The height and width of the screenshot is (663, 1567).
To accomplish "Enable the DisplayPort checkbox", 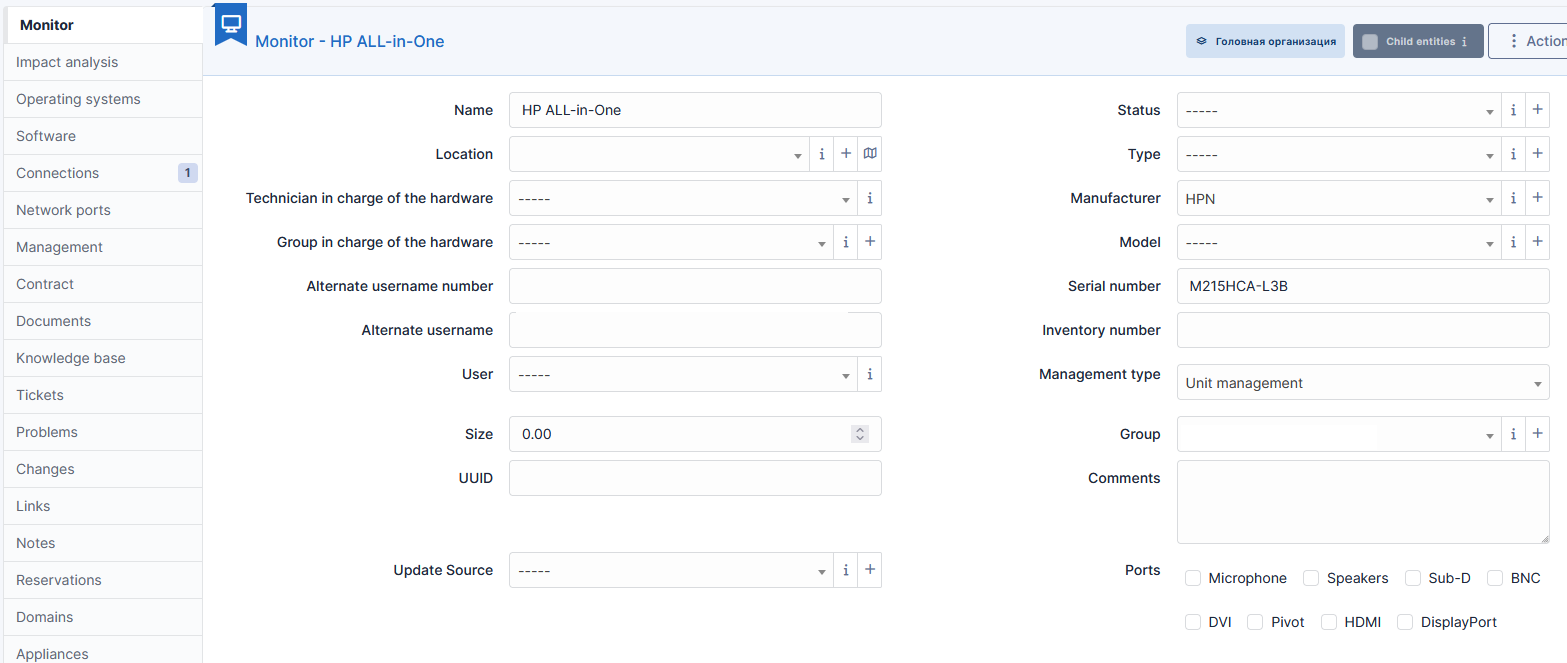I will (x=1405, y=622).
